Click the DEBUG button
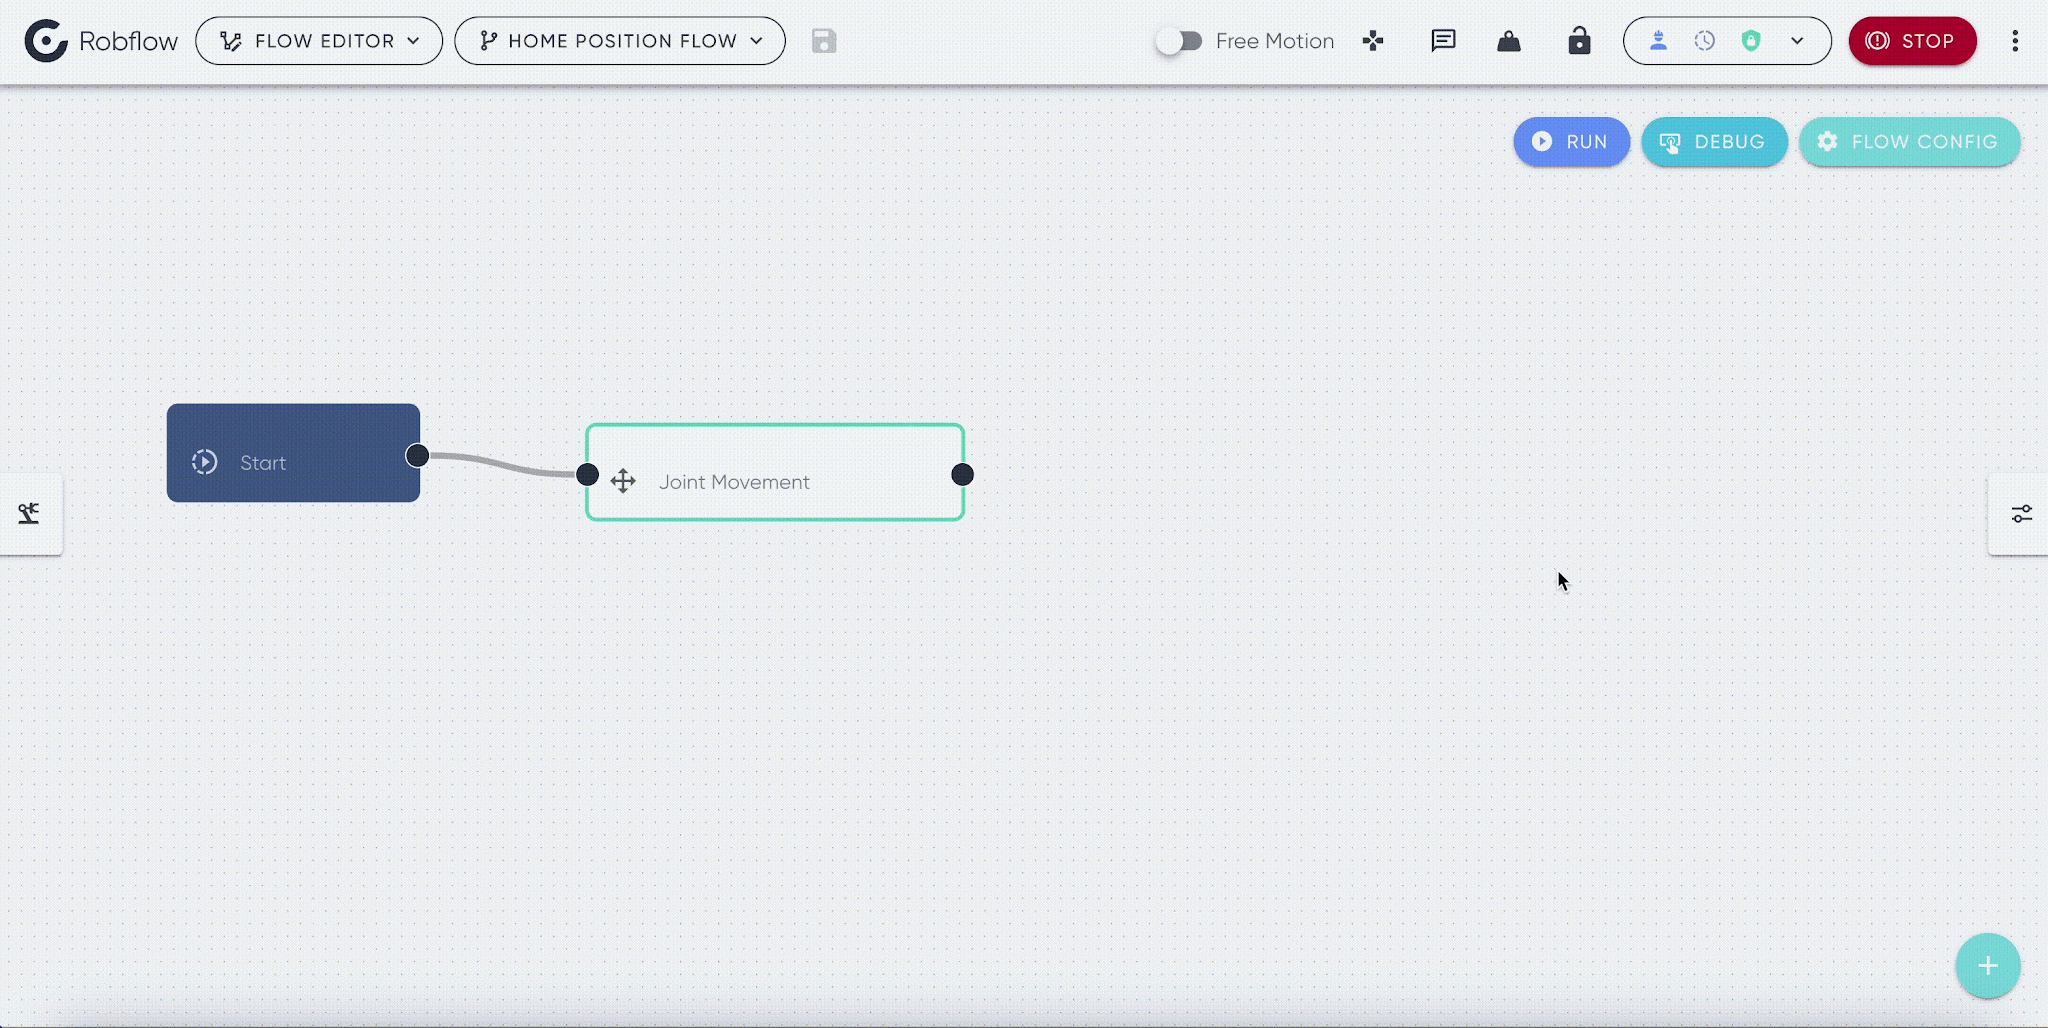Screen dimensions: 2048x1028 click(x=1714, y=142)
